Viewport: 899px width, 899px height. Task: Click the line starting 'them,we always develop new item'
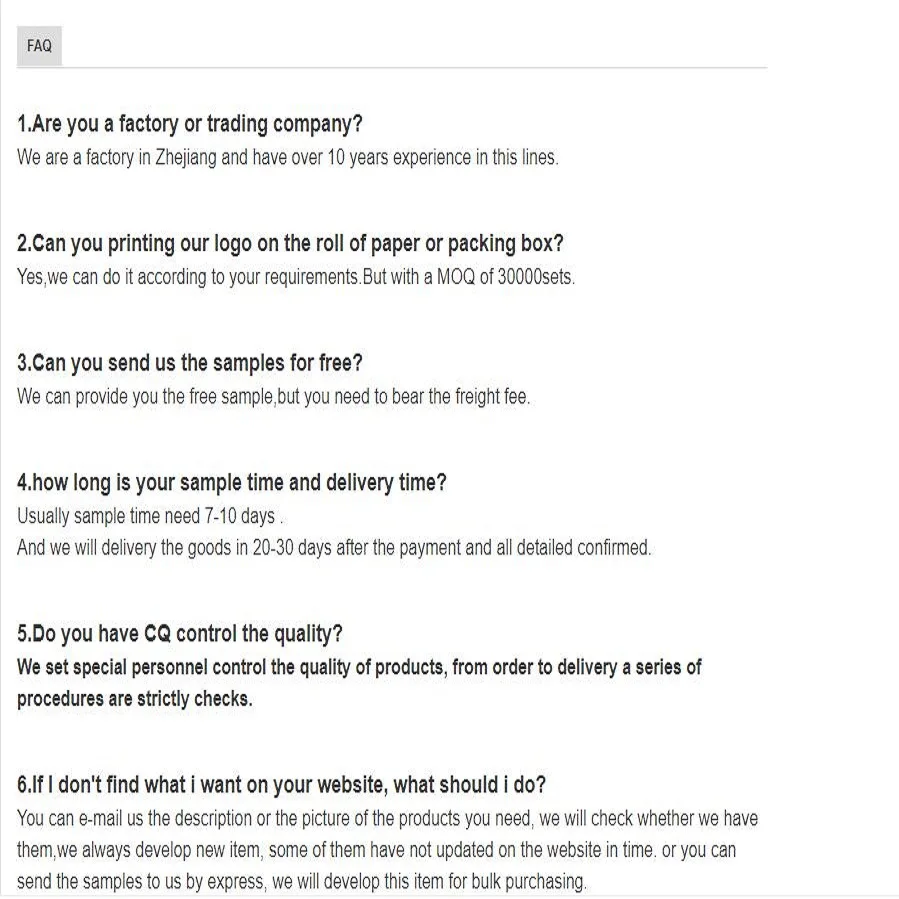pyautogui.click(x=376, y=850)
